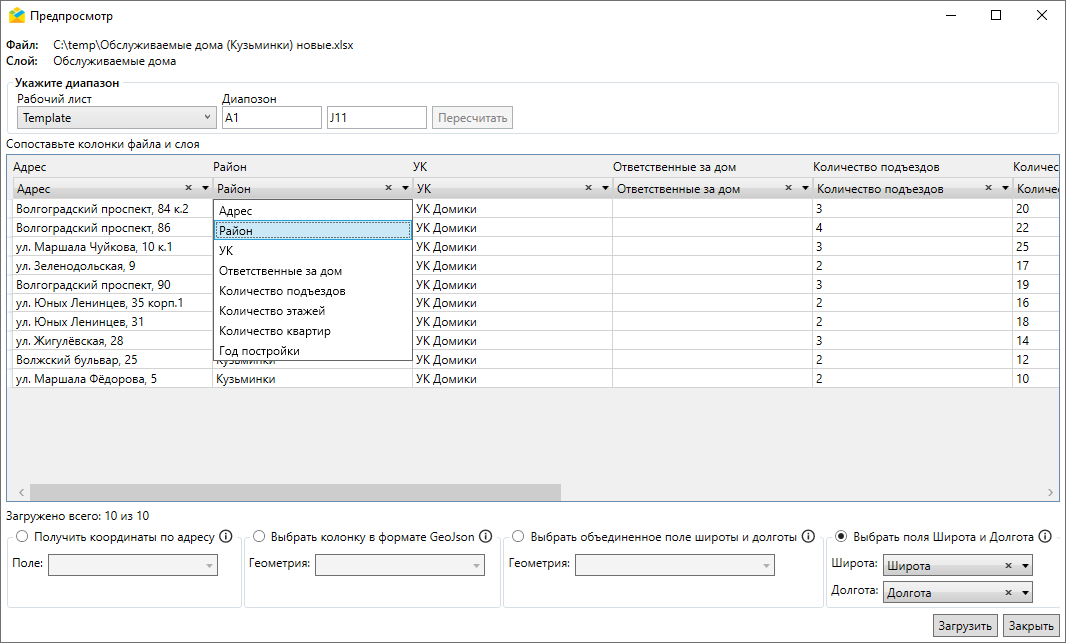
Task: Expand the УК column mapping dropdown arrow
Action: click(604, 188)
